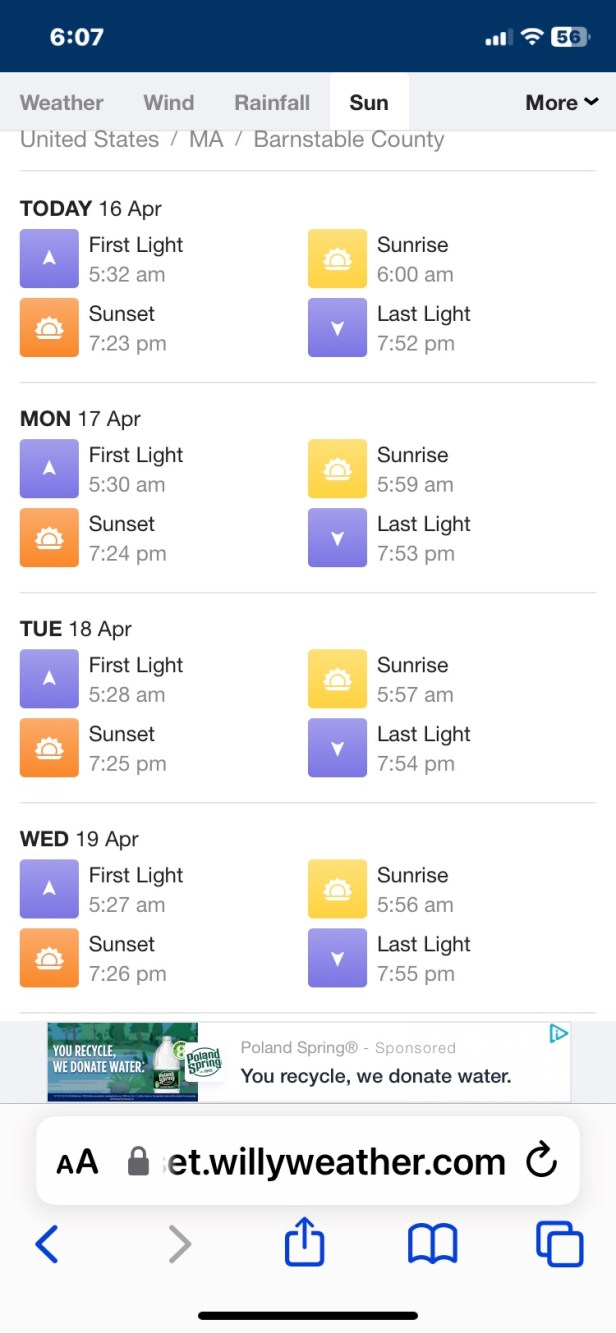Open the ad choices icon on the ad

tap(559, 1034)
